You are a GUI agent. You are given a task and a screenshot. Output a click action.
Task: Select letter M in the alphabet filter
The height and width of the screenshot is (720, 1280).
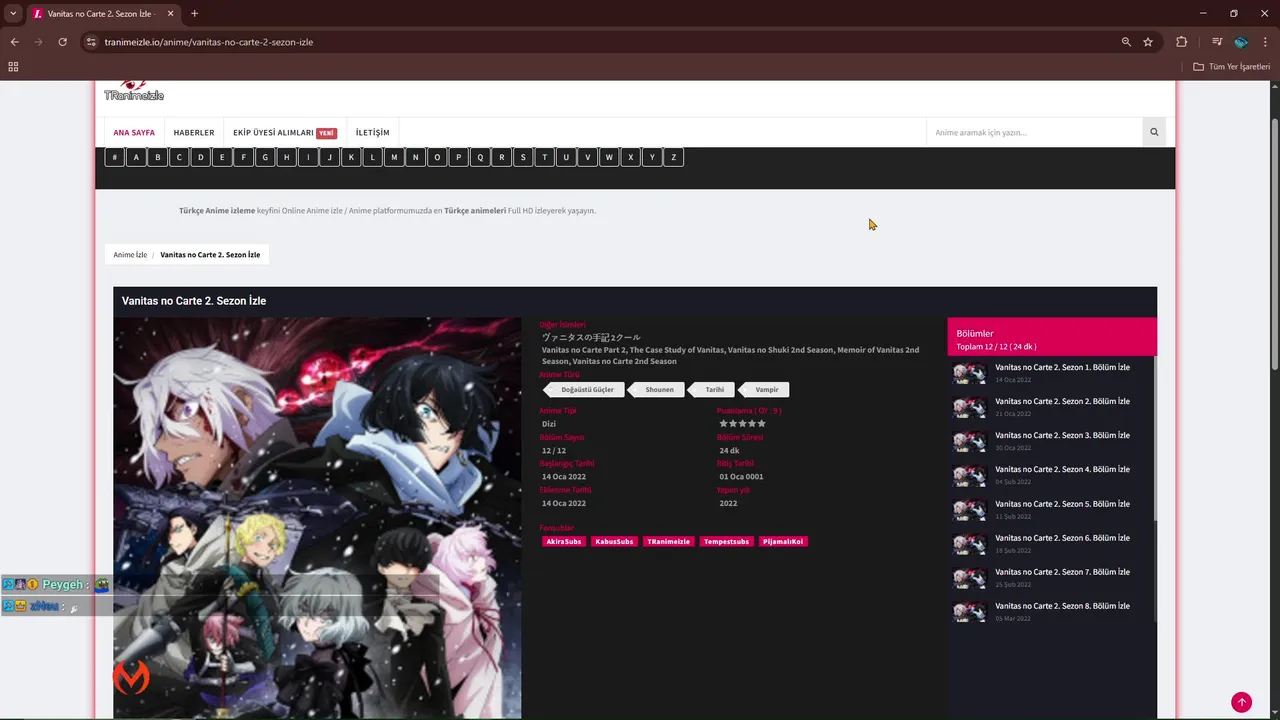click(394, 157)
